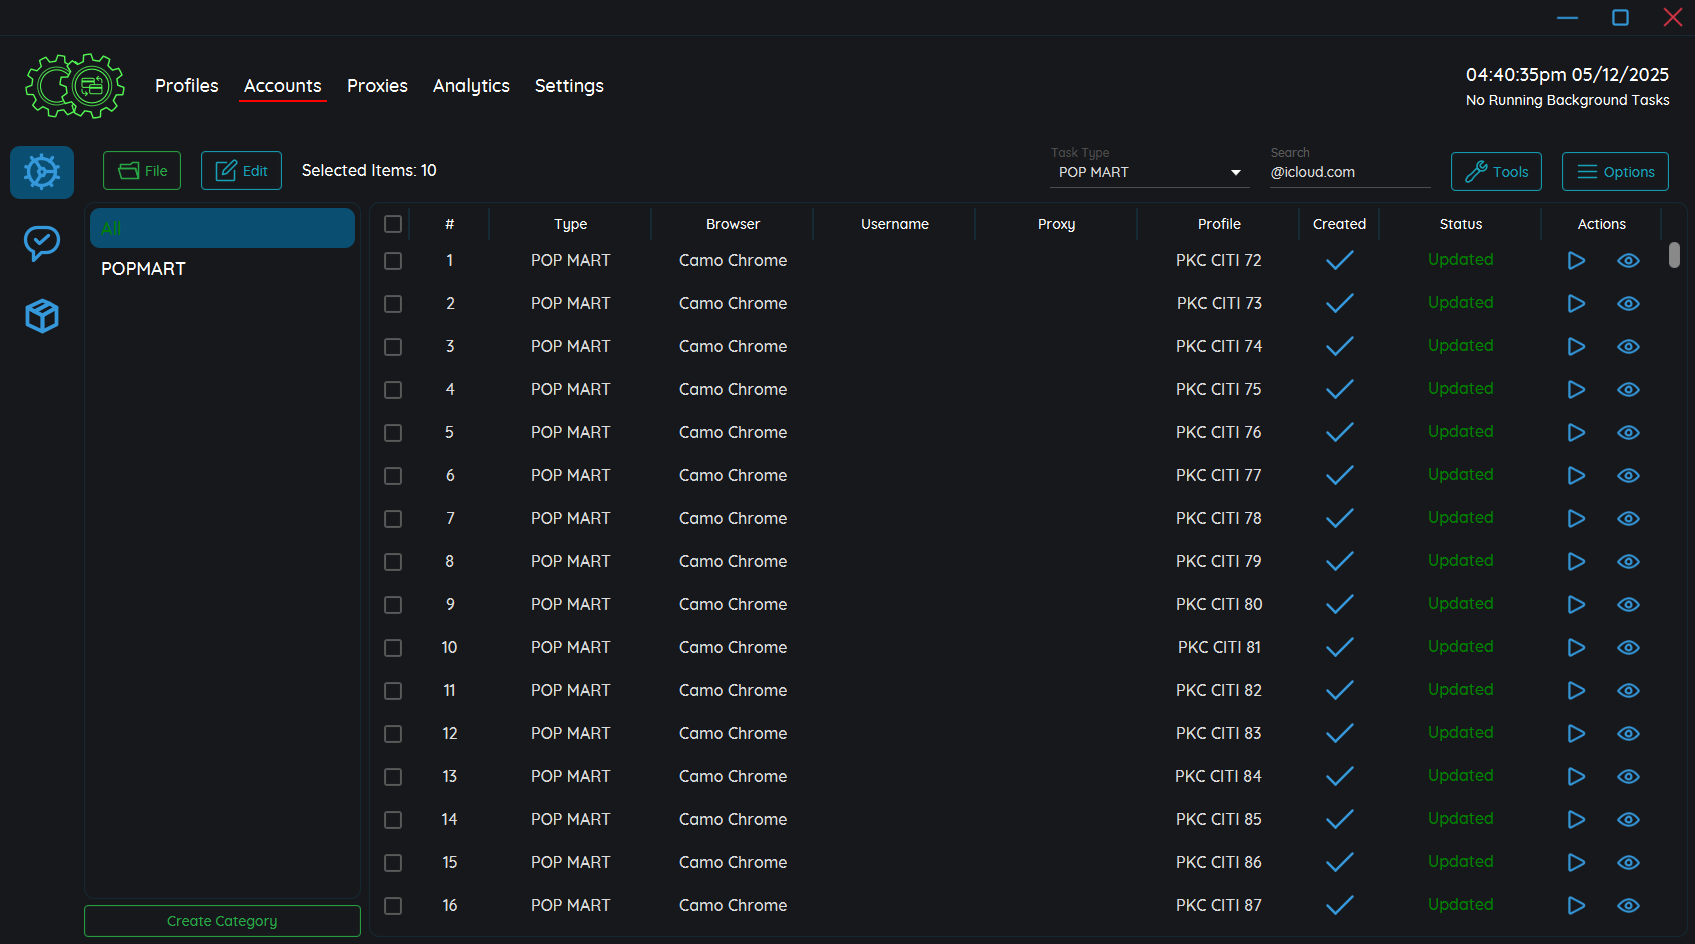Open the cube package sidebar icon
This screenshot has width=1695, height=944.
(42, 316)
